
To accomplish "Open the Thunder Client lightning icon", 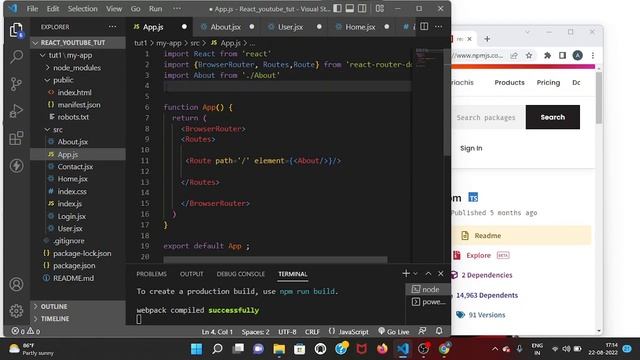I will (16, 166).
